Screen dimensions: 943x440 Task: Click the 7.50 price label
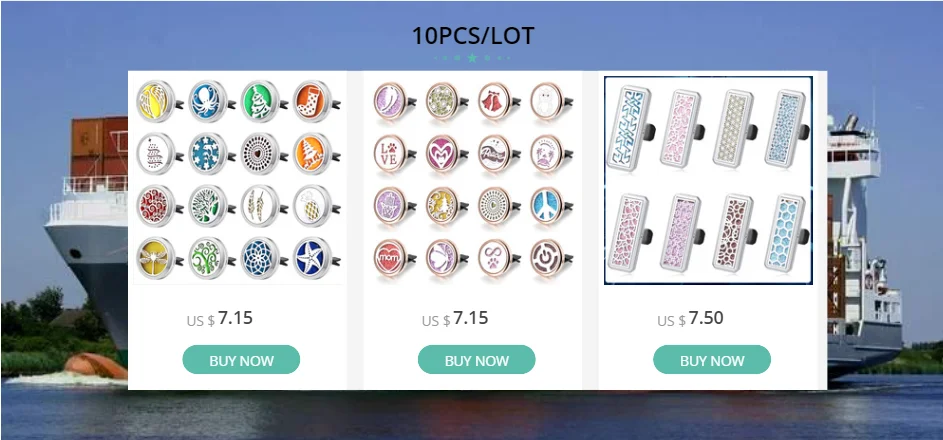pyautogui.click(x=690, y=318)
